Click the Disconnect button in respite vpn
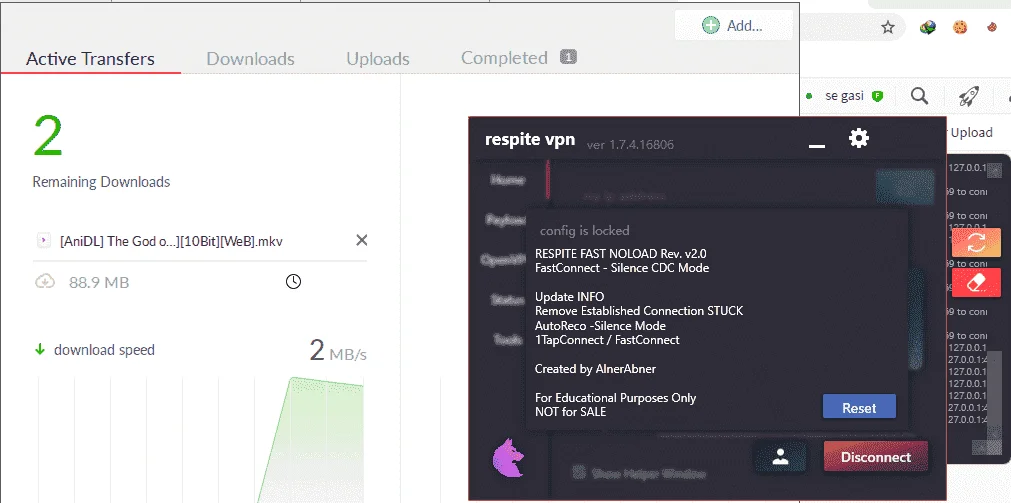 click(x=876, y=457)
